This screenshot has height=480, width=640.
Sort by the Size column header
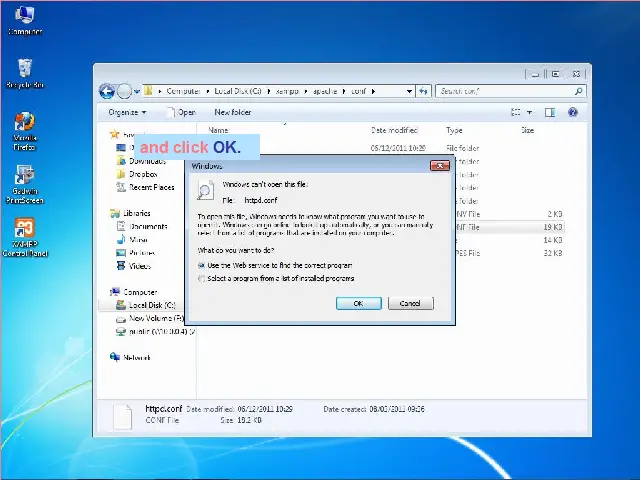pyautogui.click(x=527, y=130)
